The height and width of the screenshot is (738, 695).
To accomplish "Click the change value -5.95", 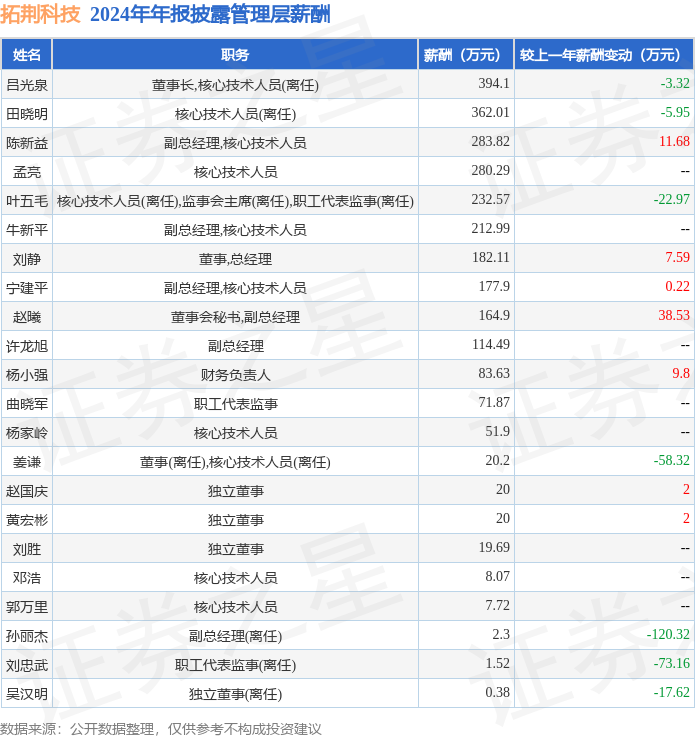I will pyautogui.click(x=675, y=112).
